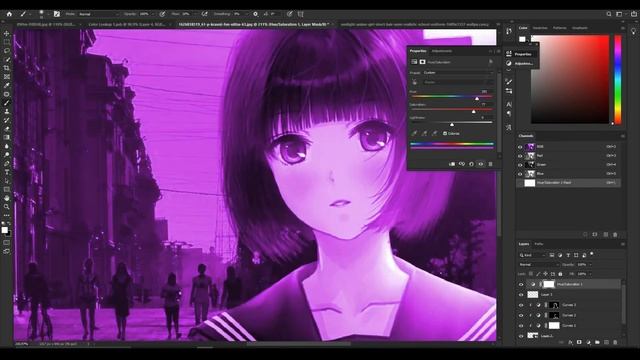Switch to the Swatches tab
This screenshot has height=360, width=640.
click(540, 28)
